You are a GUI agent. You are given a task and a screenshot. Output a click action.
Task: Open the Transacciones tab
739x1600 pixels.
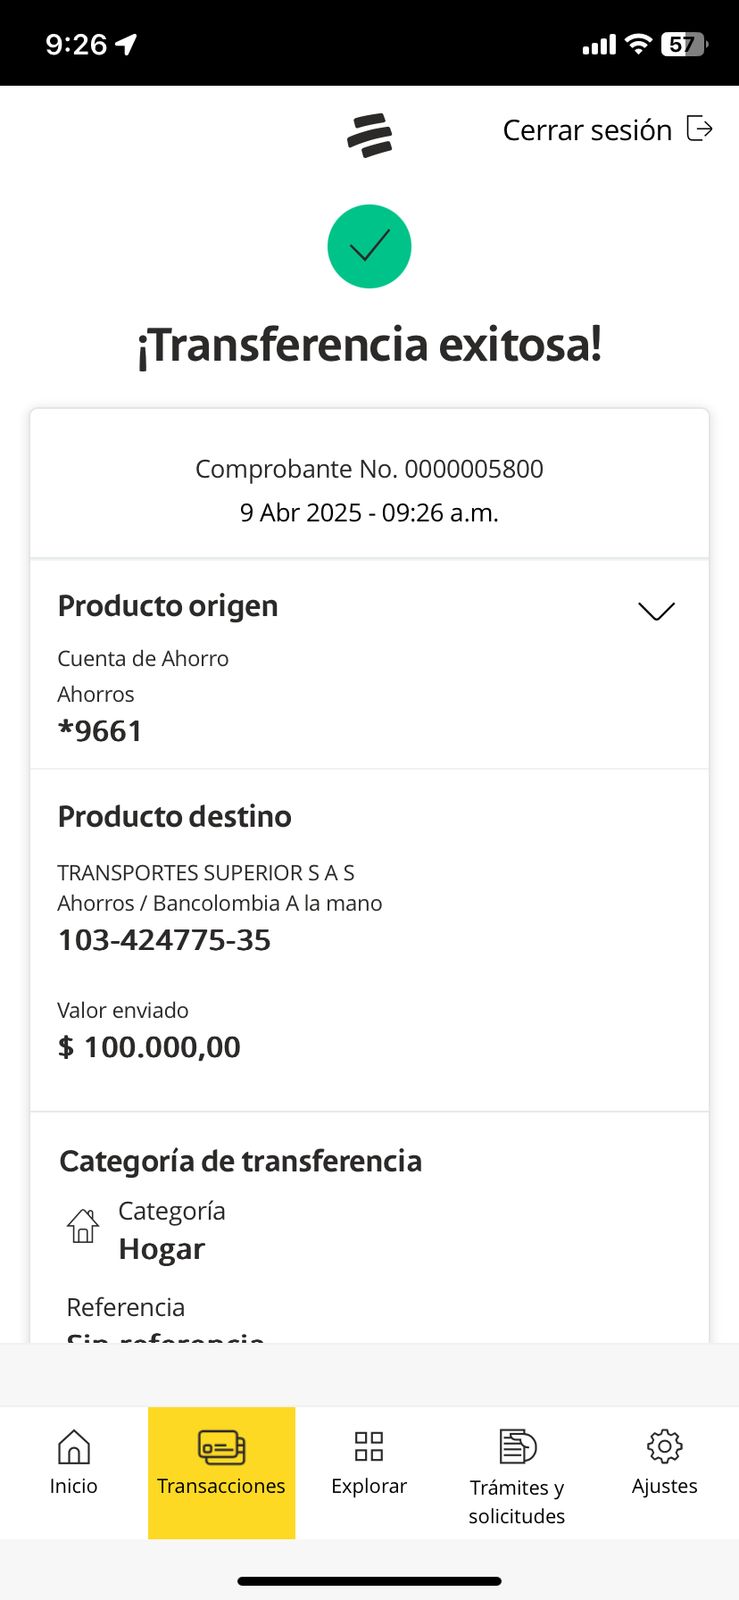(221, 1471)
